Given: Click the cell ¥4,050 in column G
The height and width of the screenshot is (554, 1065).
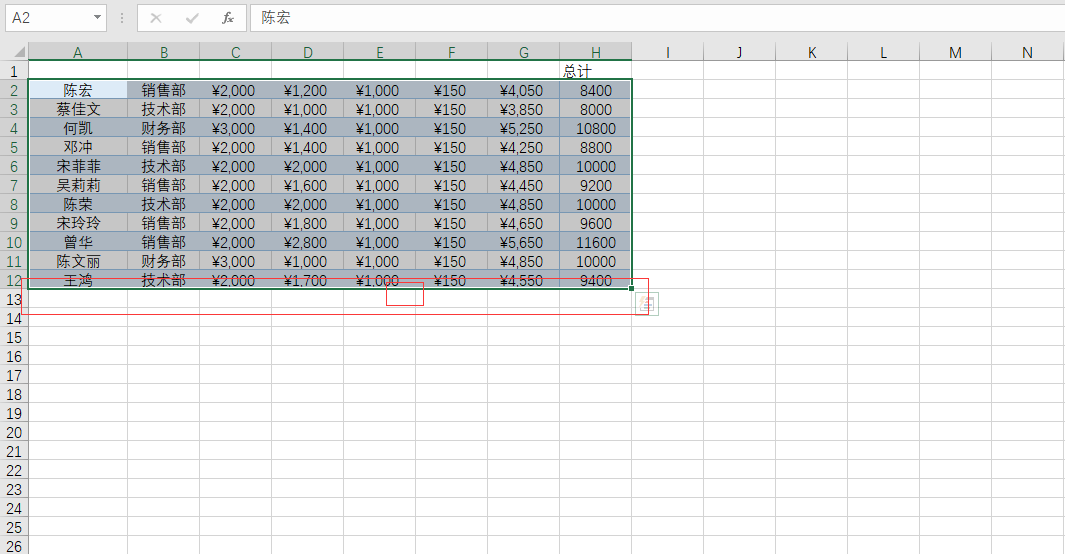Looking at the screenshot, I should pyautogui.click(x=524, y=90).
